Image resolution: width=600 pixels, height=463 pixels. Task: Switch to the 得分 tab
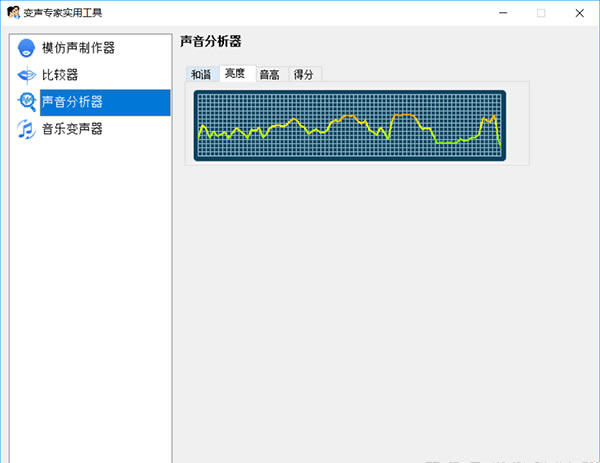click(x=304, y=74)
